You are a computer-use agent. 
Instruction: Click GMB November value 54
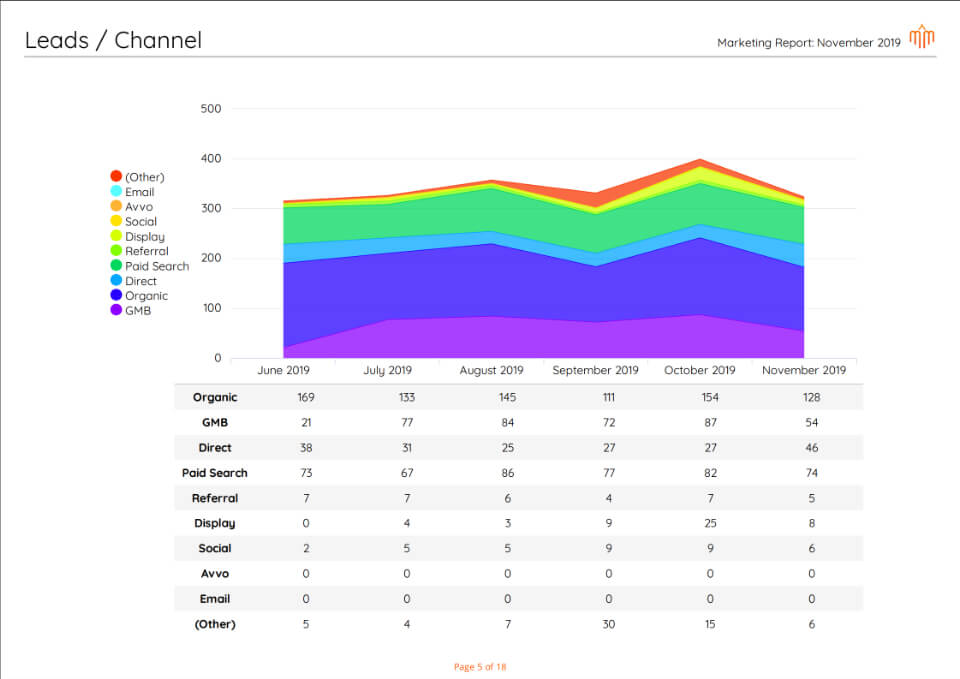[x=812, y=422]
